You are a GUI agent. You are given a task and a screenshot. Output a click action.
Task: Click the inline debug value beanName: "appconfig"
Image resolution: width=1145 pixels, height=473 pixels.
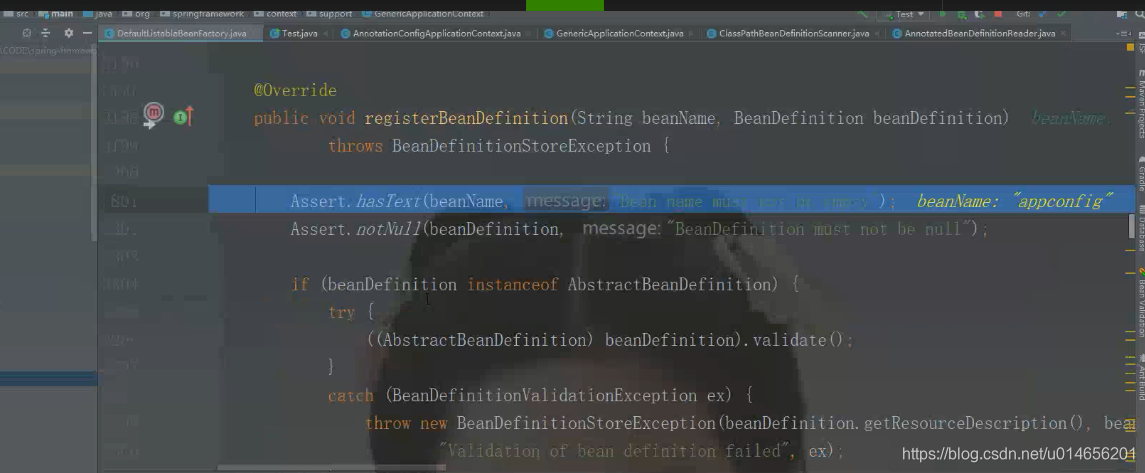1014,201
